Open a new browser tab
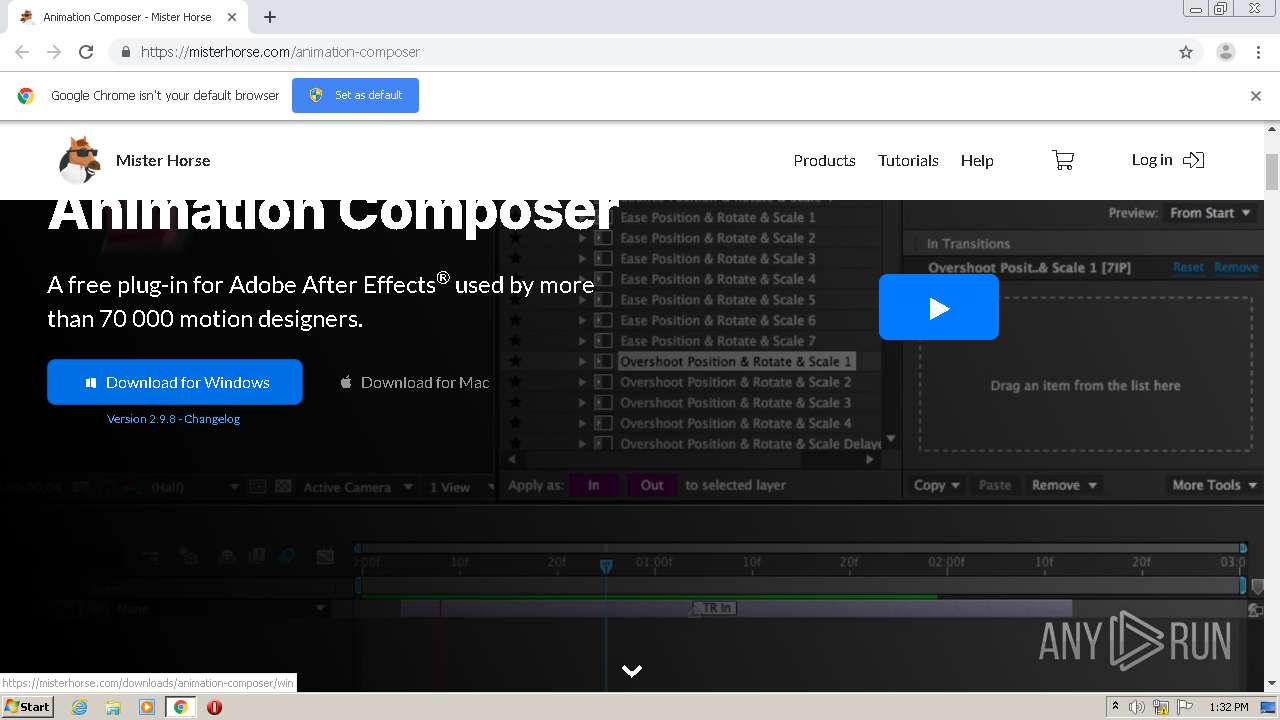The height and width of the screenshot is (720, 1280). [x=270, y=17]
